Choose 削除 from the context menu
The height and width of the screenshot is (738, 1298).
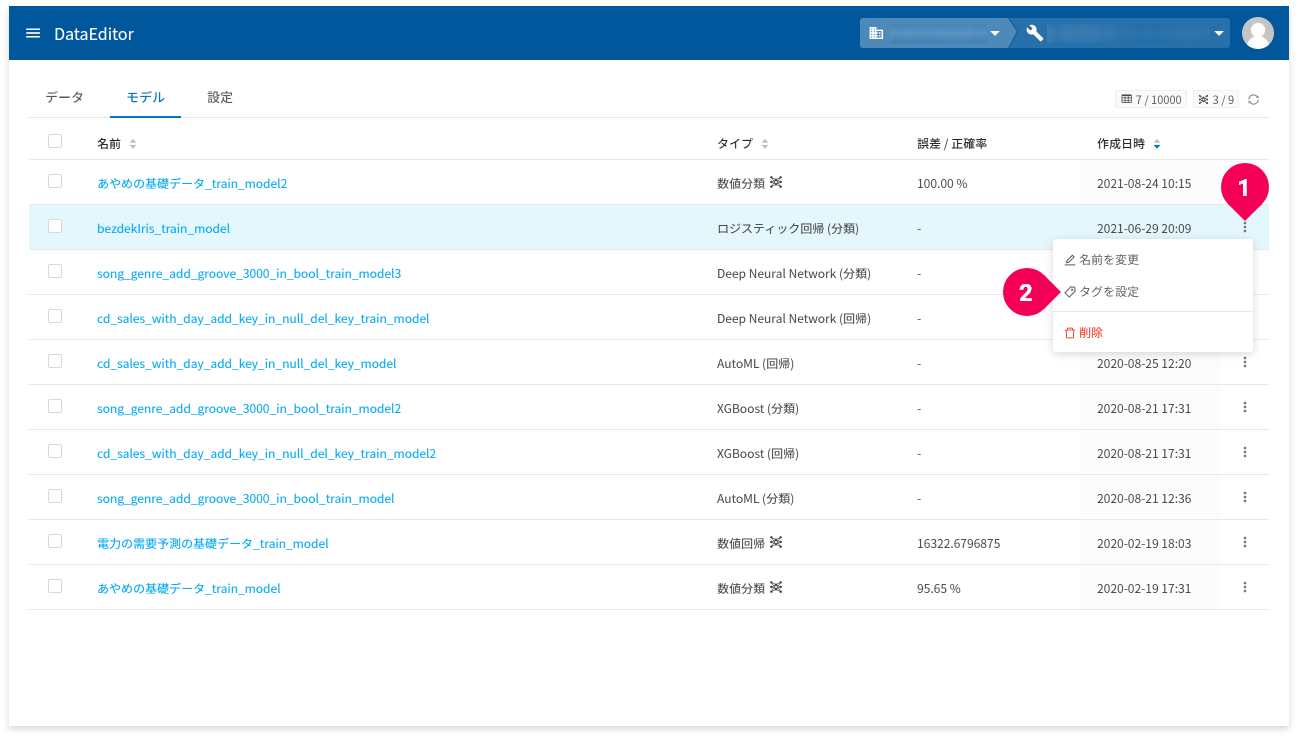point(1152,333)
